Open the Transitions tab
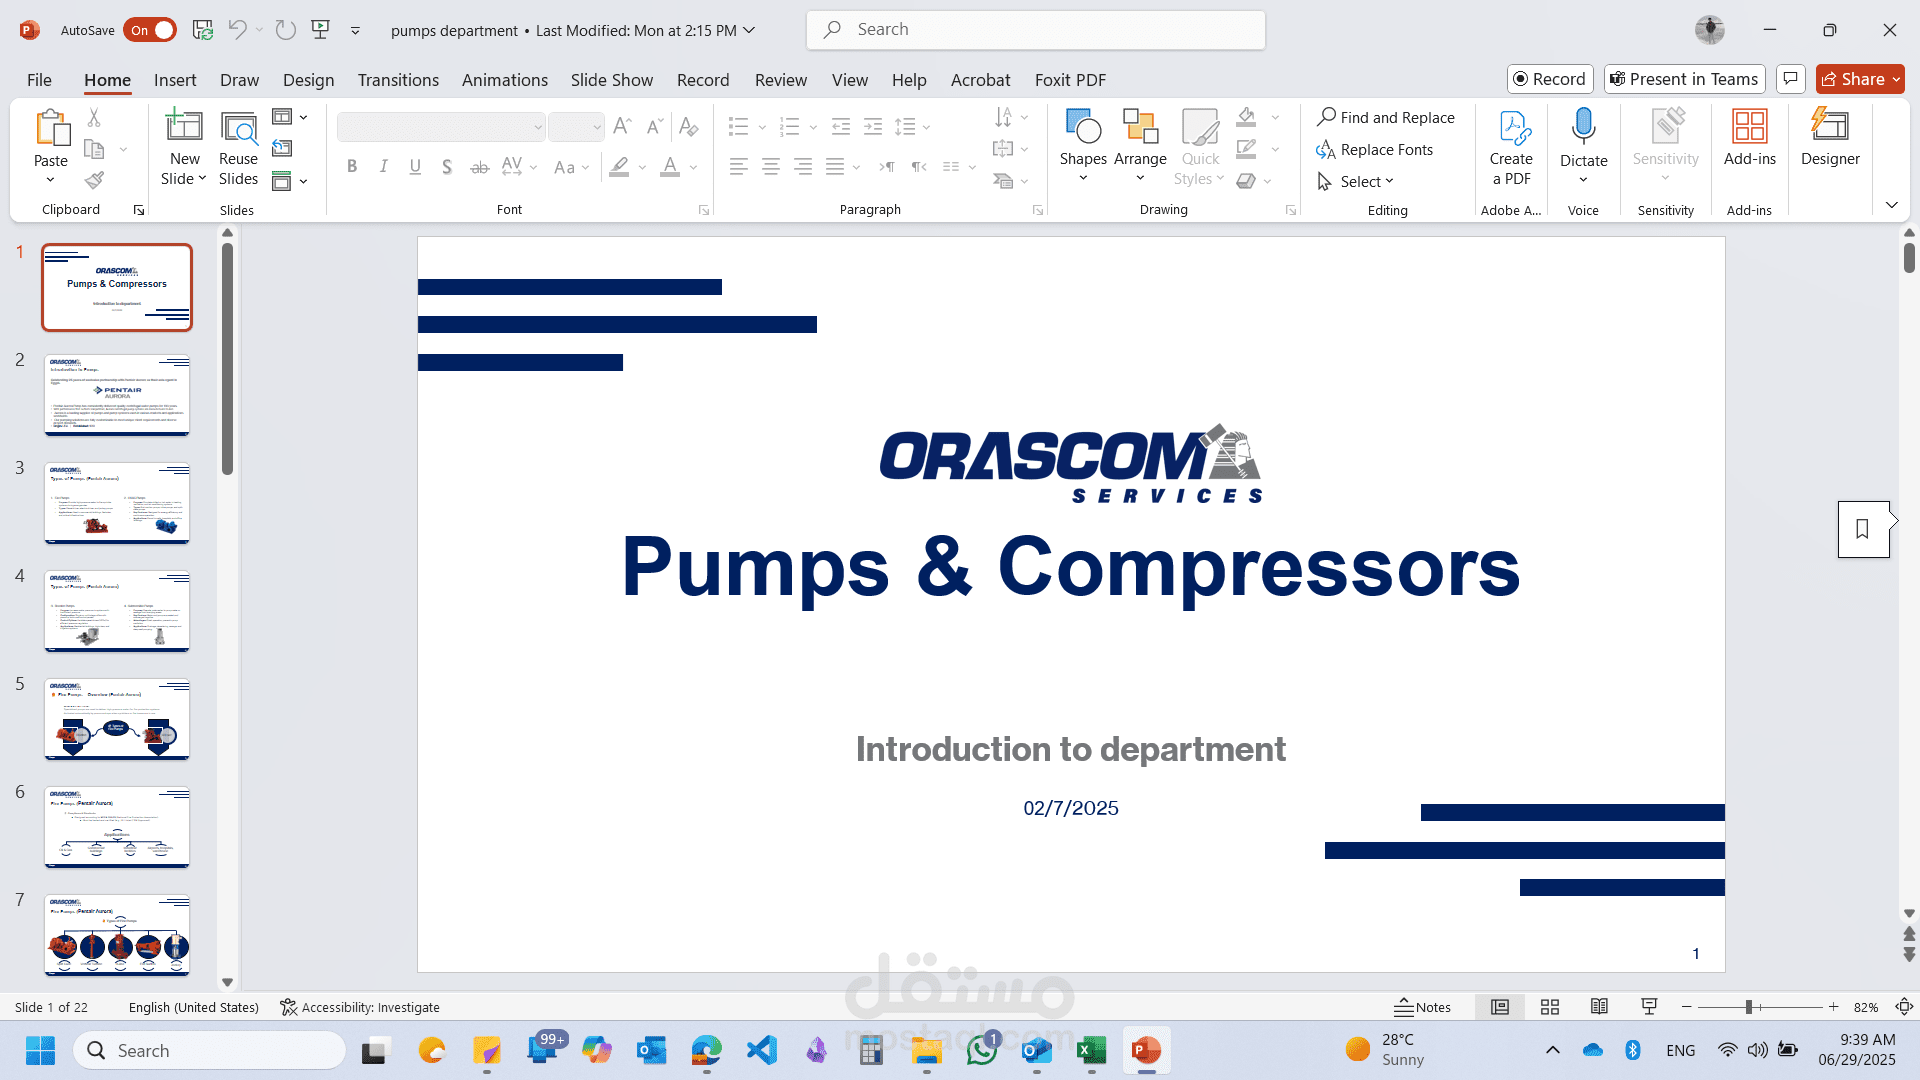The height and width of the screenshot is (1080, 1920). pyautogui.click(x=398, y=80)
